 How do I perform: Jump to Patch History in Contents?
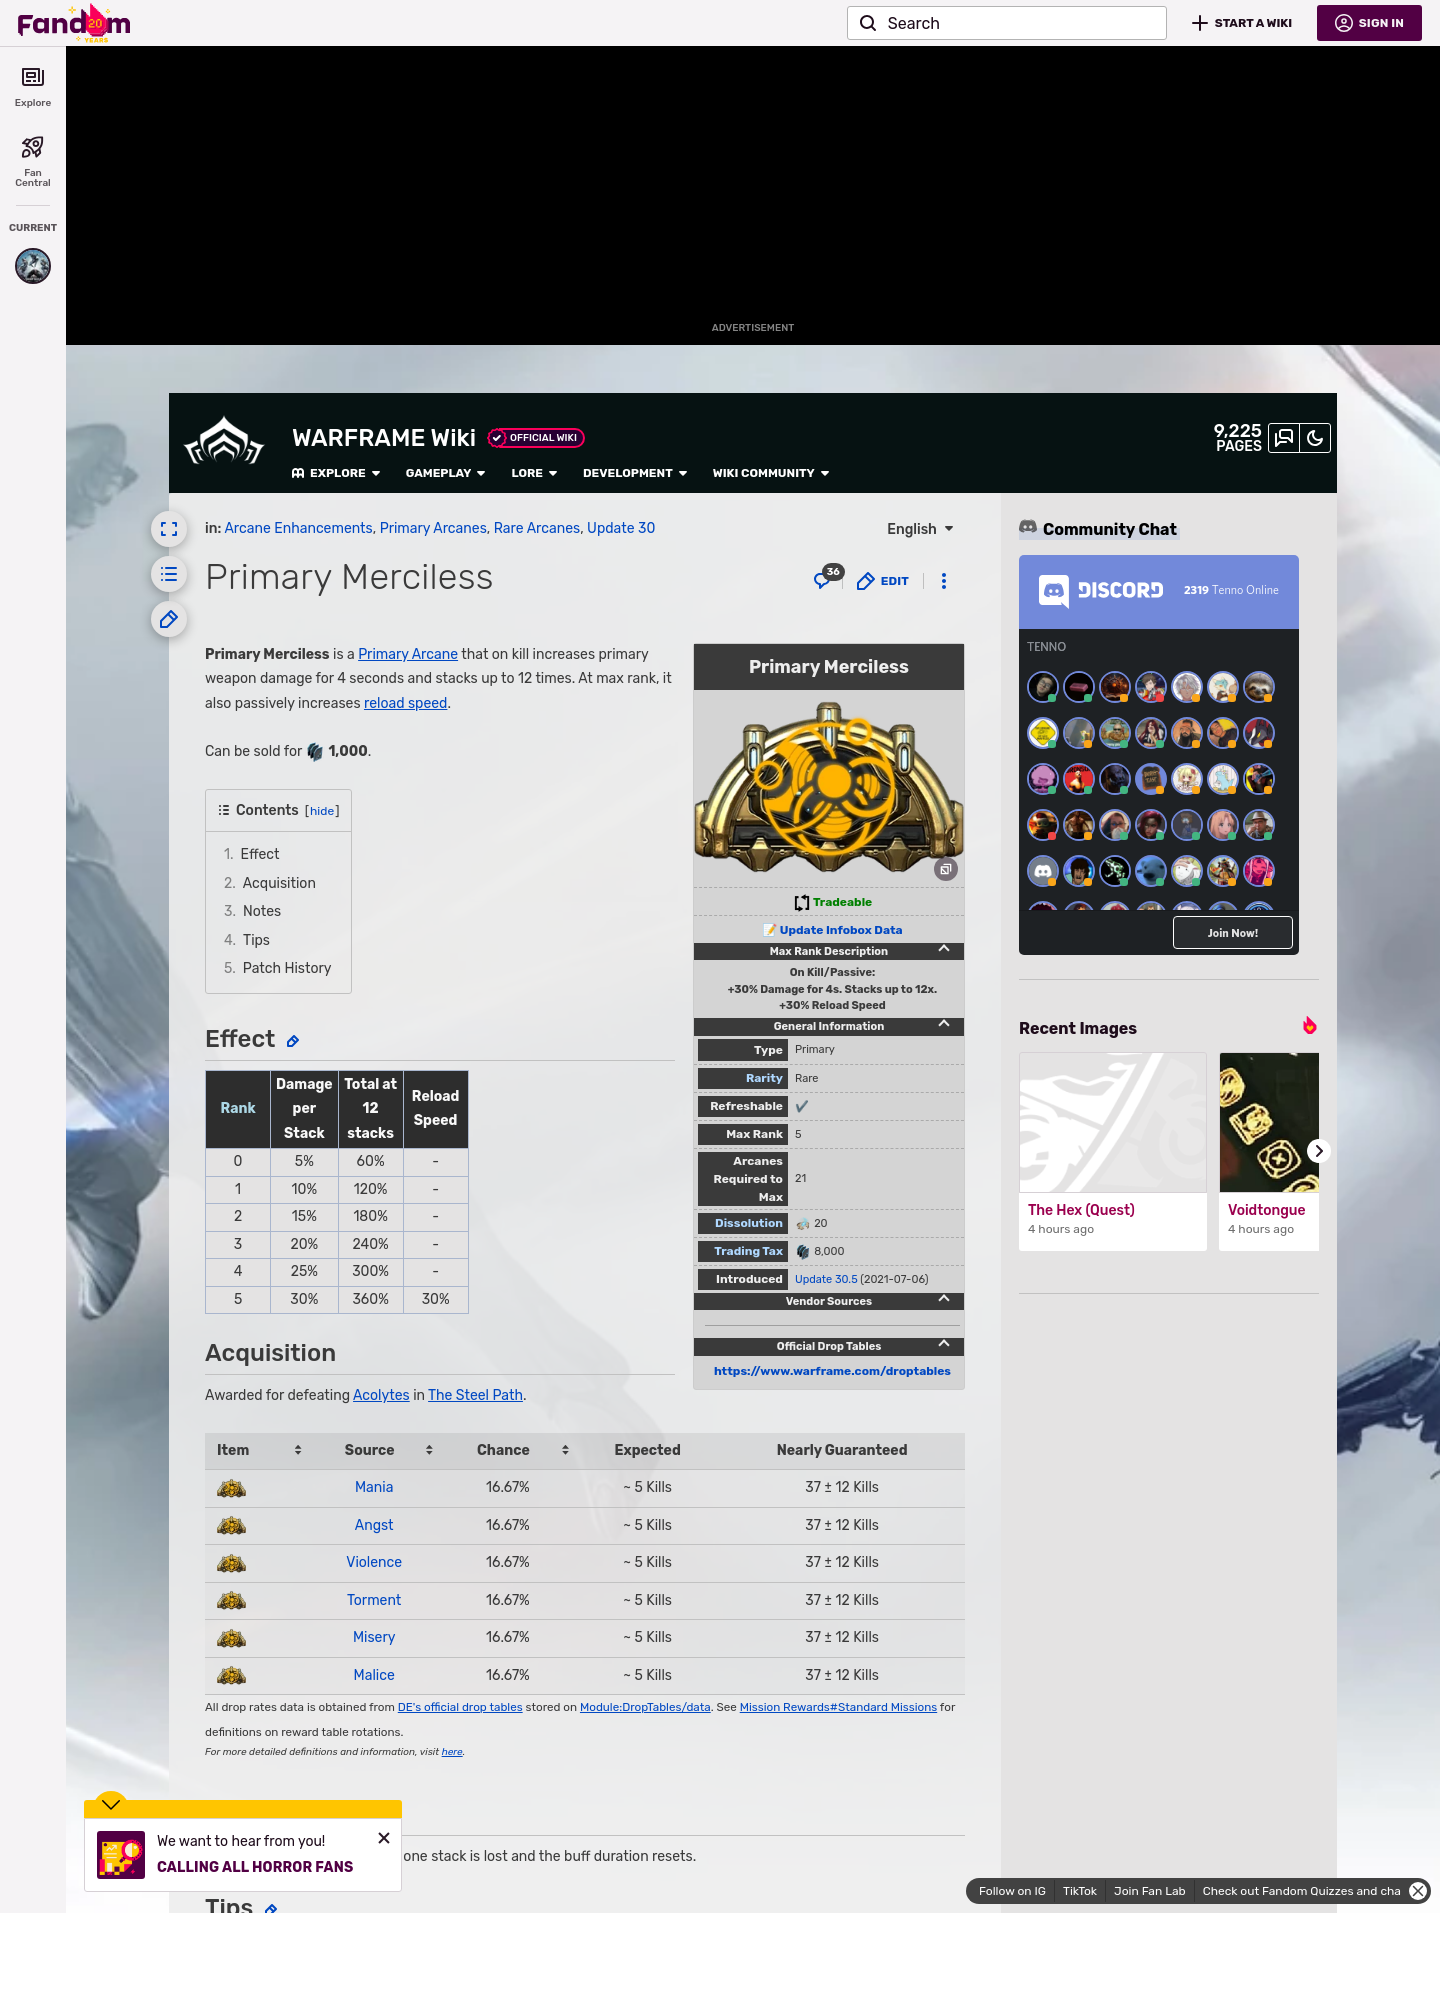[286, 968]
